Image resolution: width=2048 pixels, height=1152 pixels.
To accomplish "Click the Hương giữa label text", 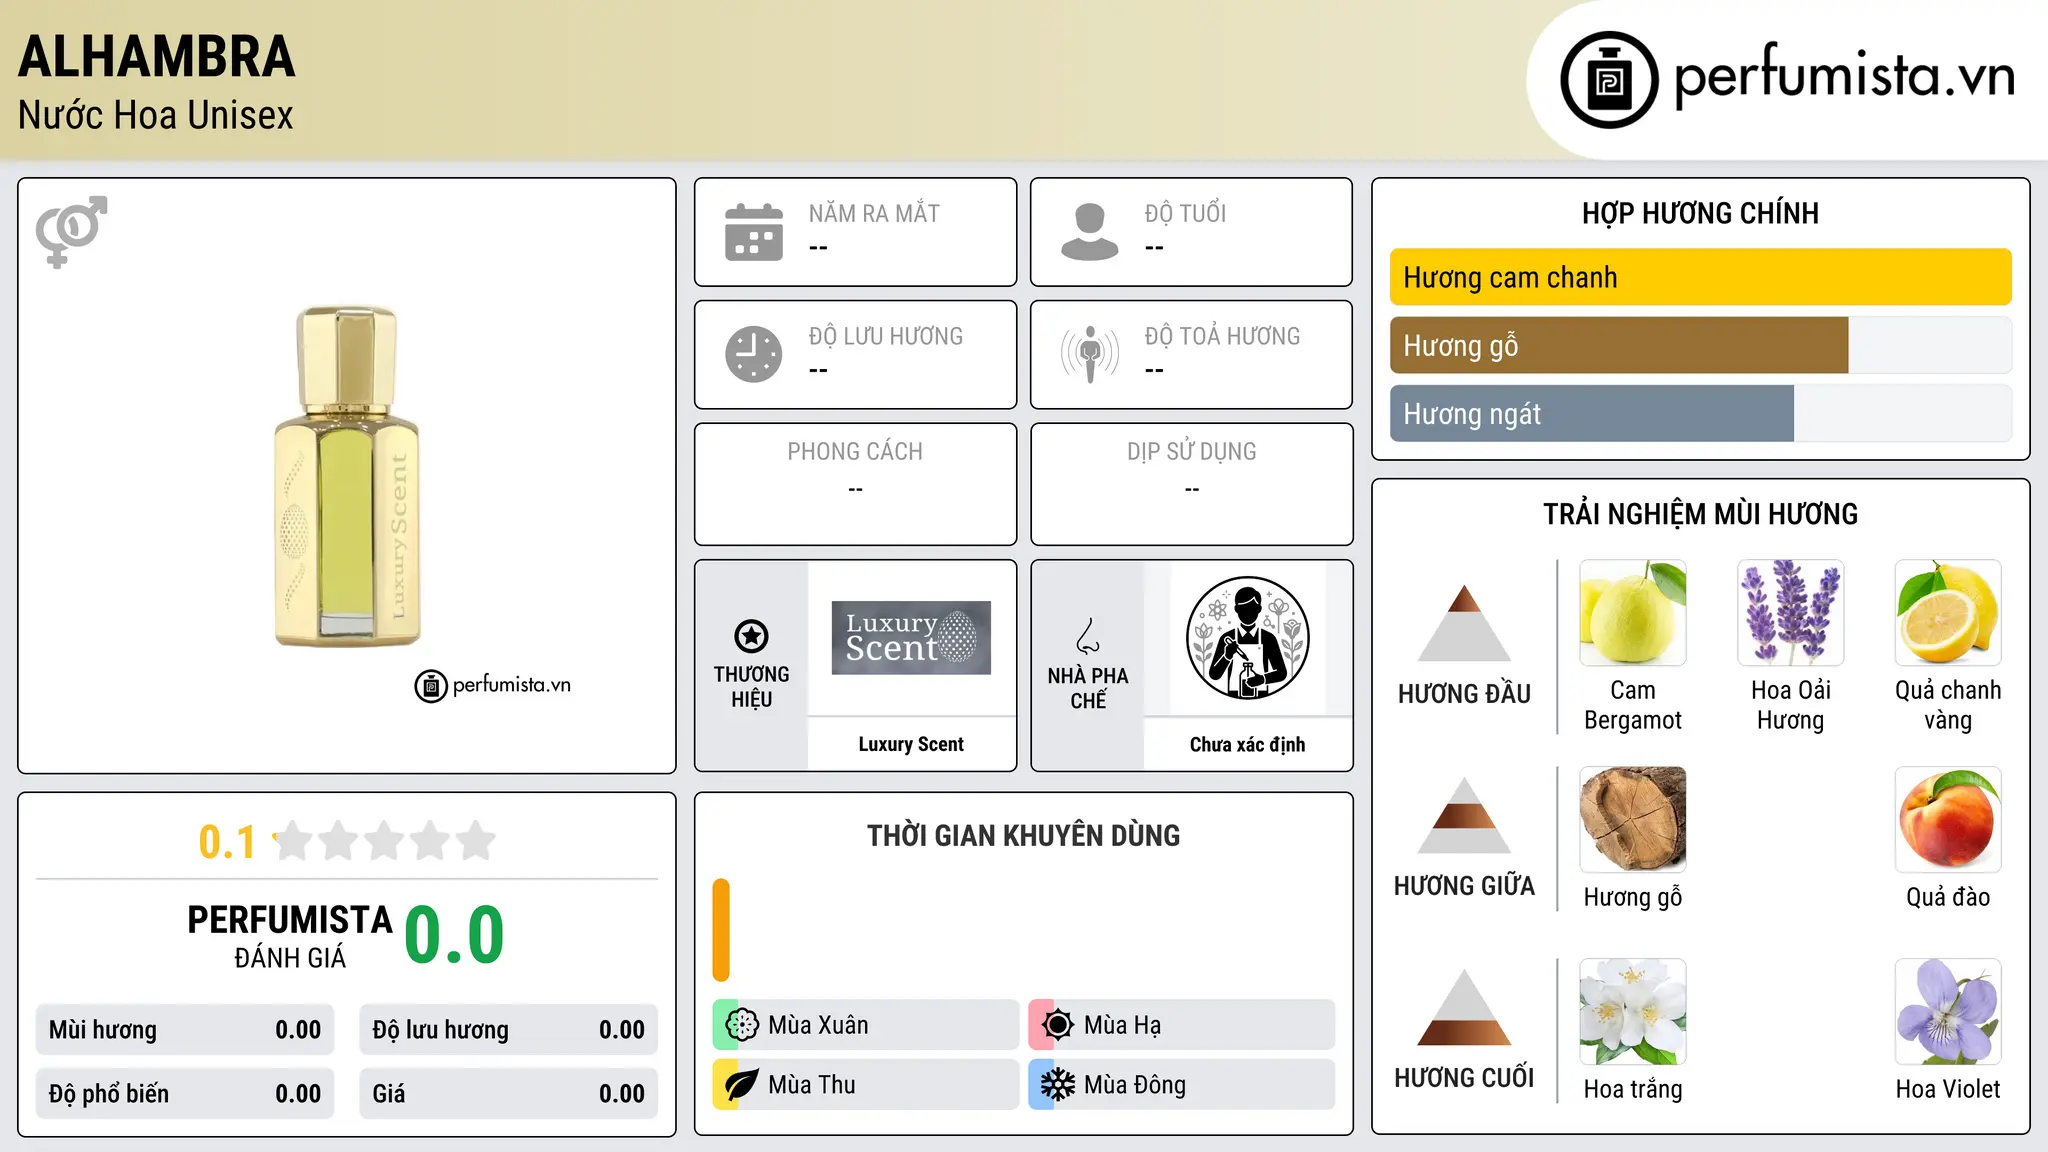I will click(1464, 885).
